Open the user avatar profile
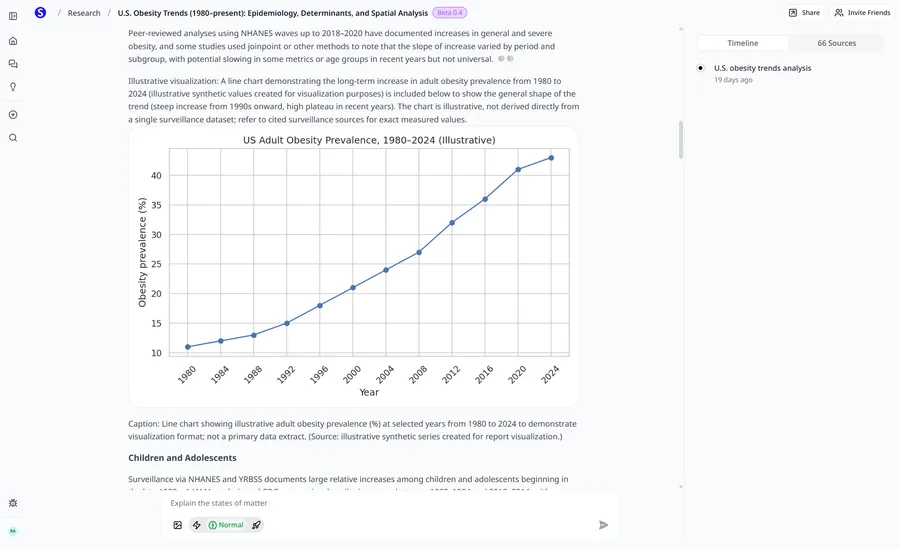900x549 pixels. pyautogui.click(x=13, y=531)
